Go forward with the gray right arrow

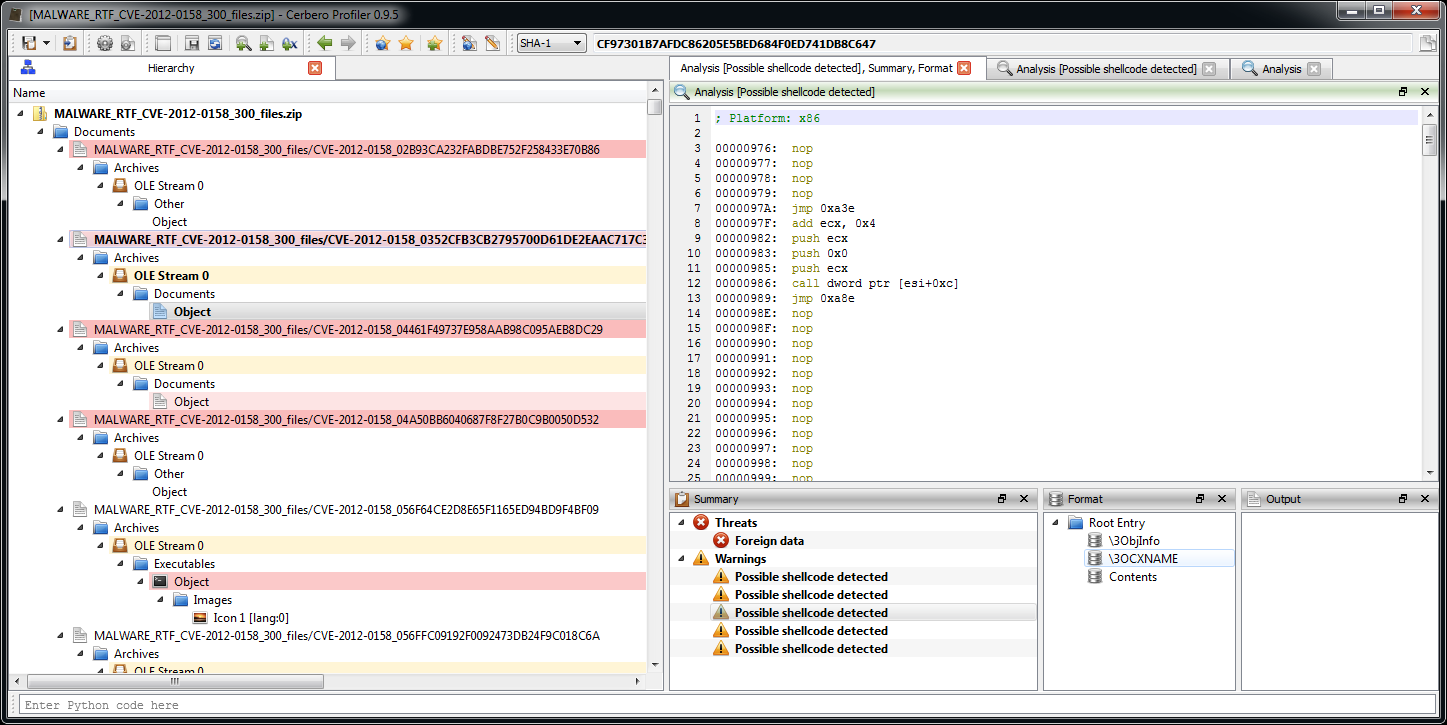[348, 43]
